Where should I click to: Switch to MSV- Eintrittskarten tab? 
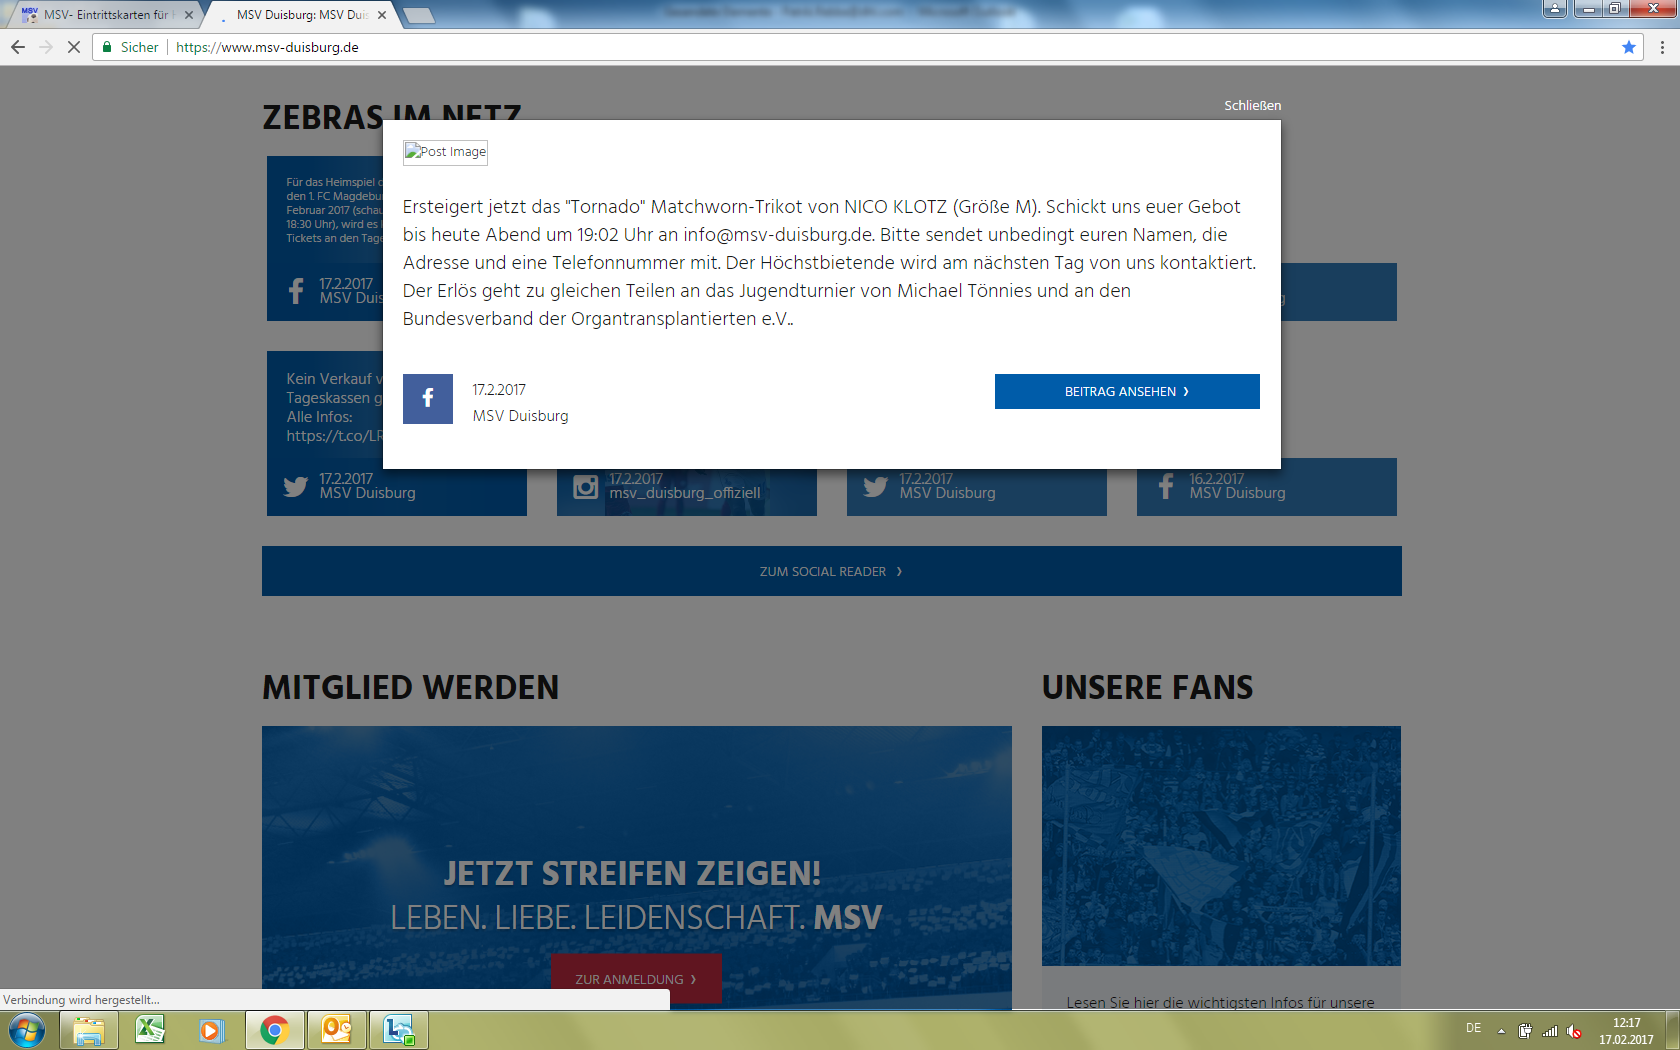105,15
